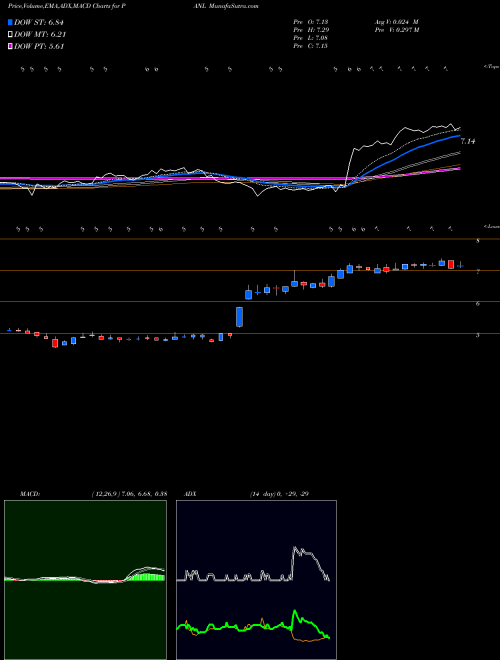
Task: Click the last large red candle
Action: point(451,264)
